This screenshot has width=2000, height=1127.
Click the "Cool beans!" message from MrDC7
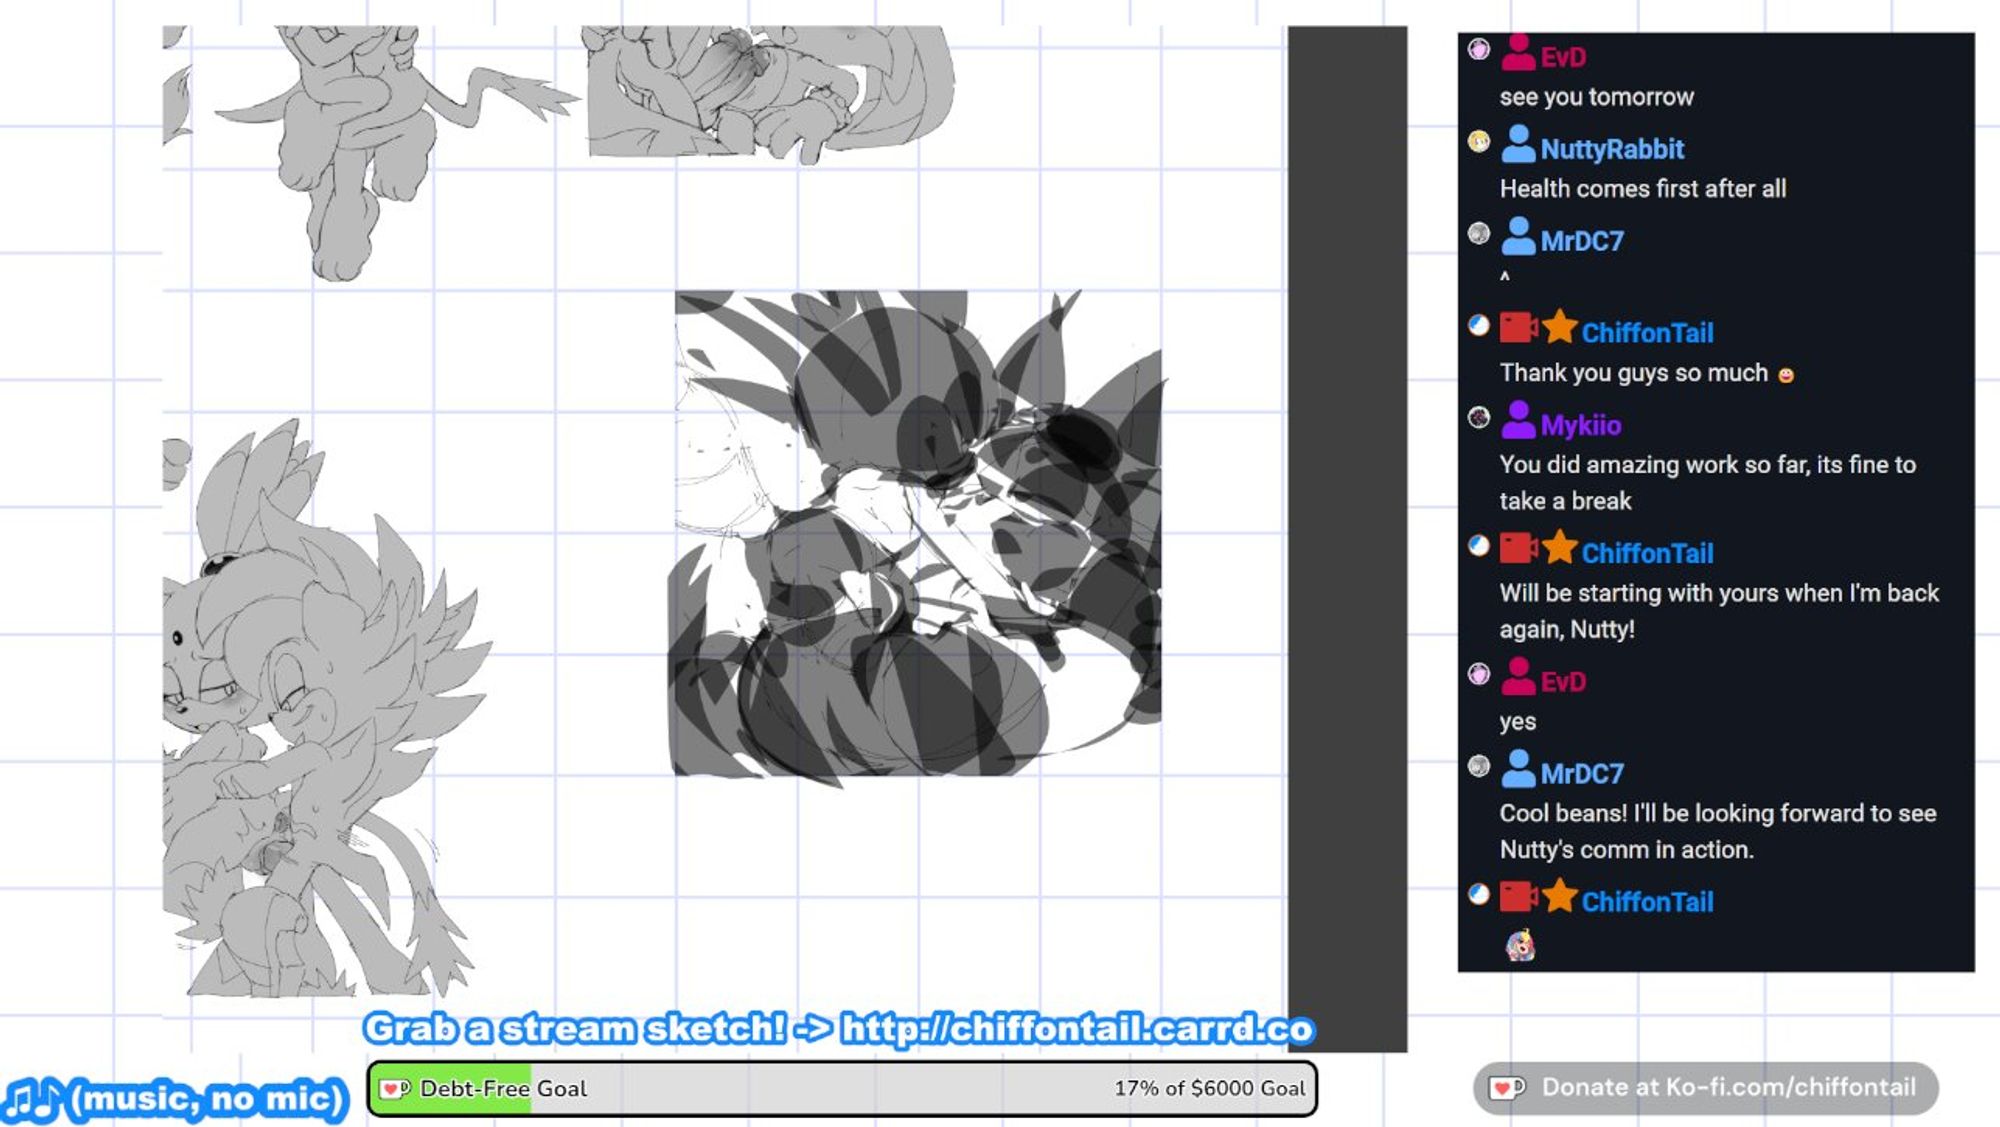(x=1717, y=831)
